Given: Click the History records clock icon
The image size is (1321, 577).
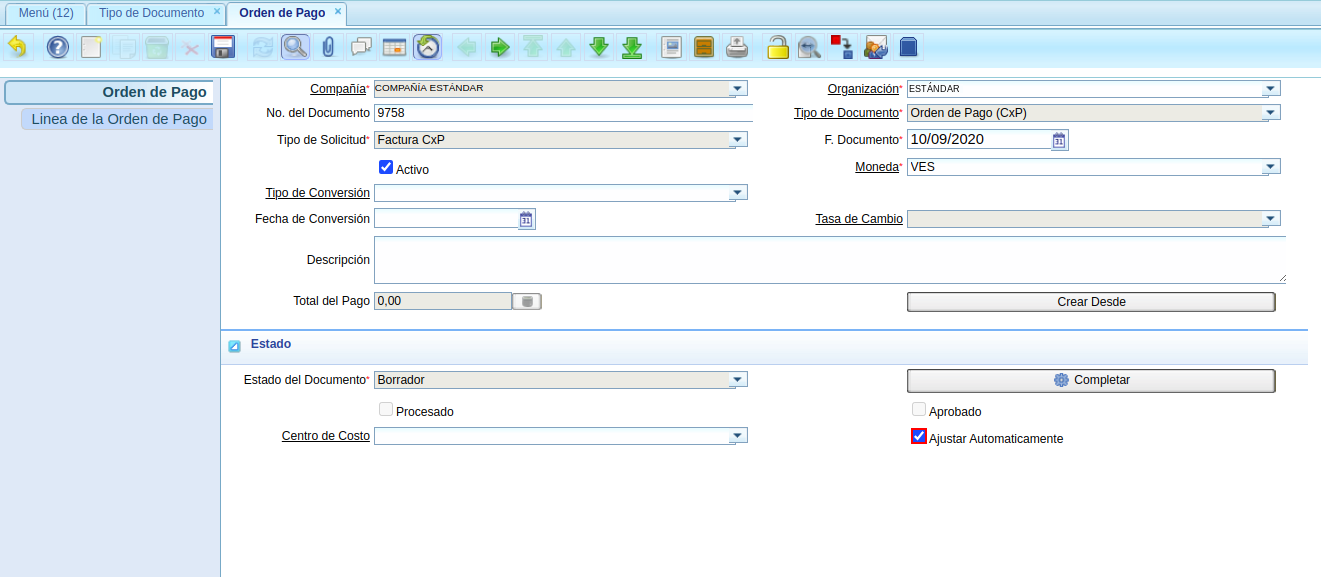Looking at the screenshot, I should (x=427, y=47).
